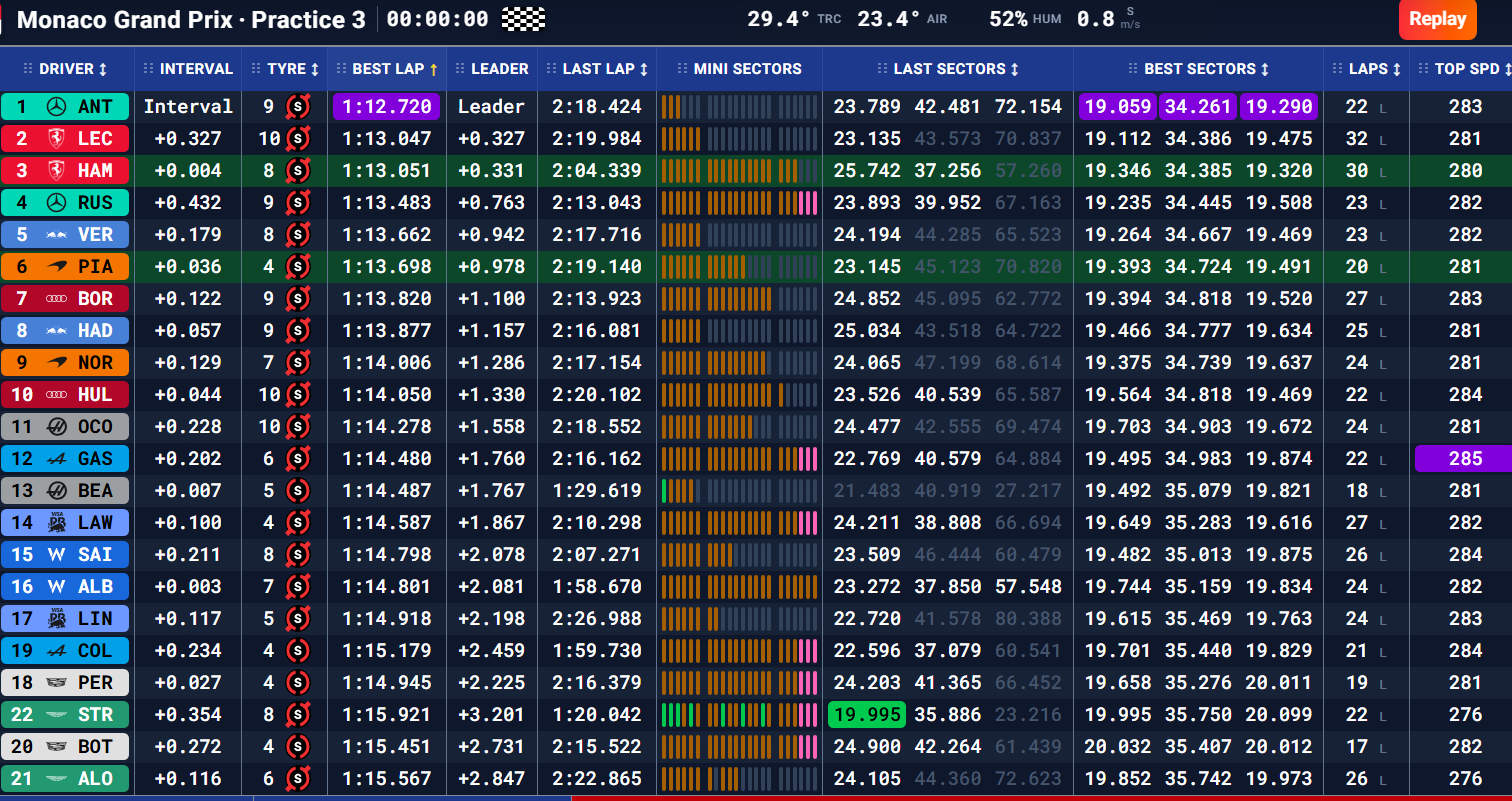
Task: Click the LAST SECTORS sort arrow
Action: pos(1015,70)
